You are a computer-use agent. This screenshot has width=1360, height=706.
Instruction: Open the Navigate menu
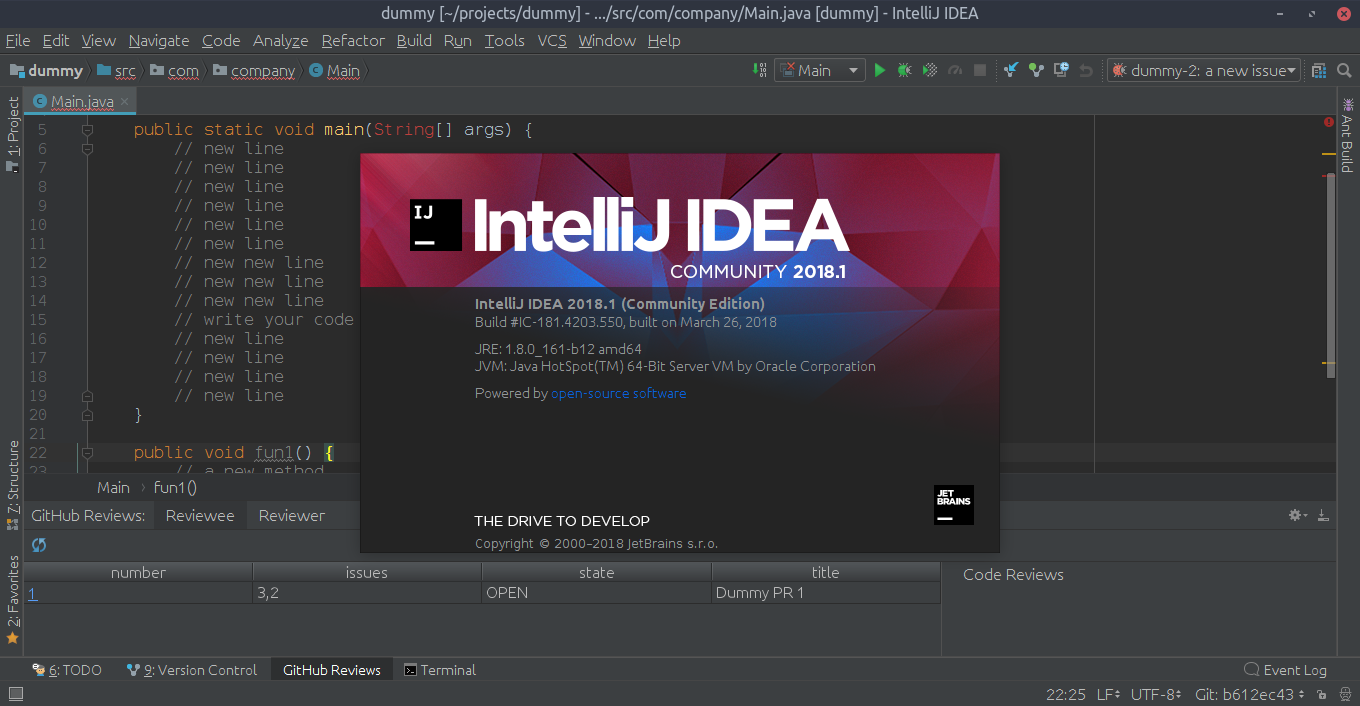click(x=158, y=41)
